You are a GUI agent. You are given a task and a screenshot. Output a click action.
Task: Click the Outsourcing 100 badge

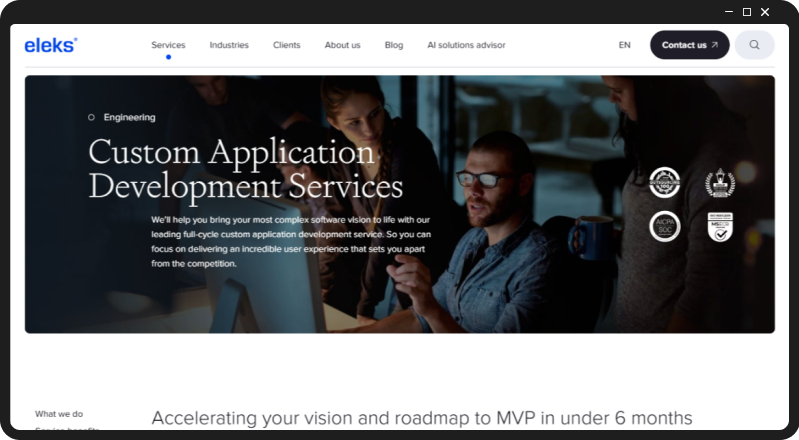coord(664,183)
